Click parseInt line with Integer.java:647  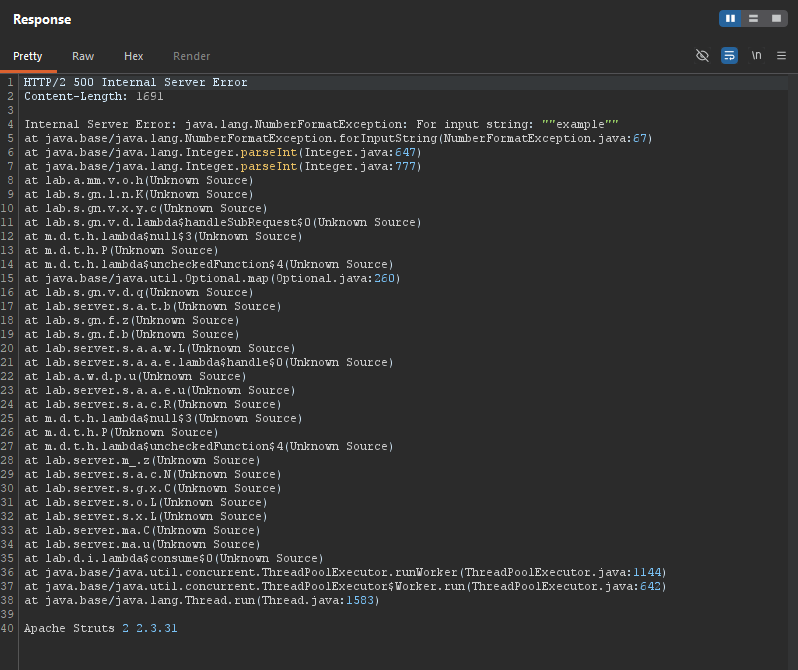coord(223,152)
